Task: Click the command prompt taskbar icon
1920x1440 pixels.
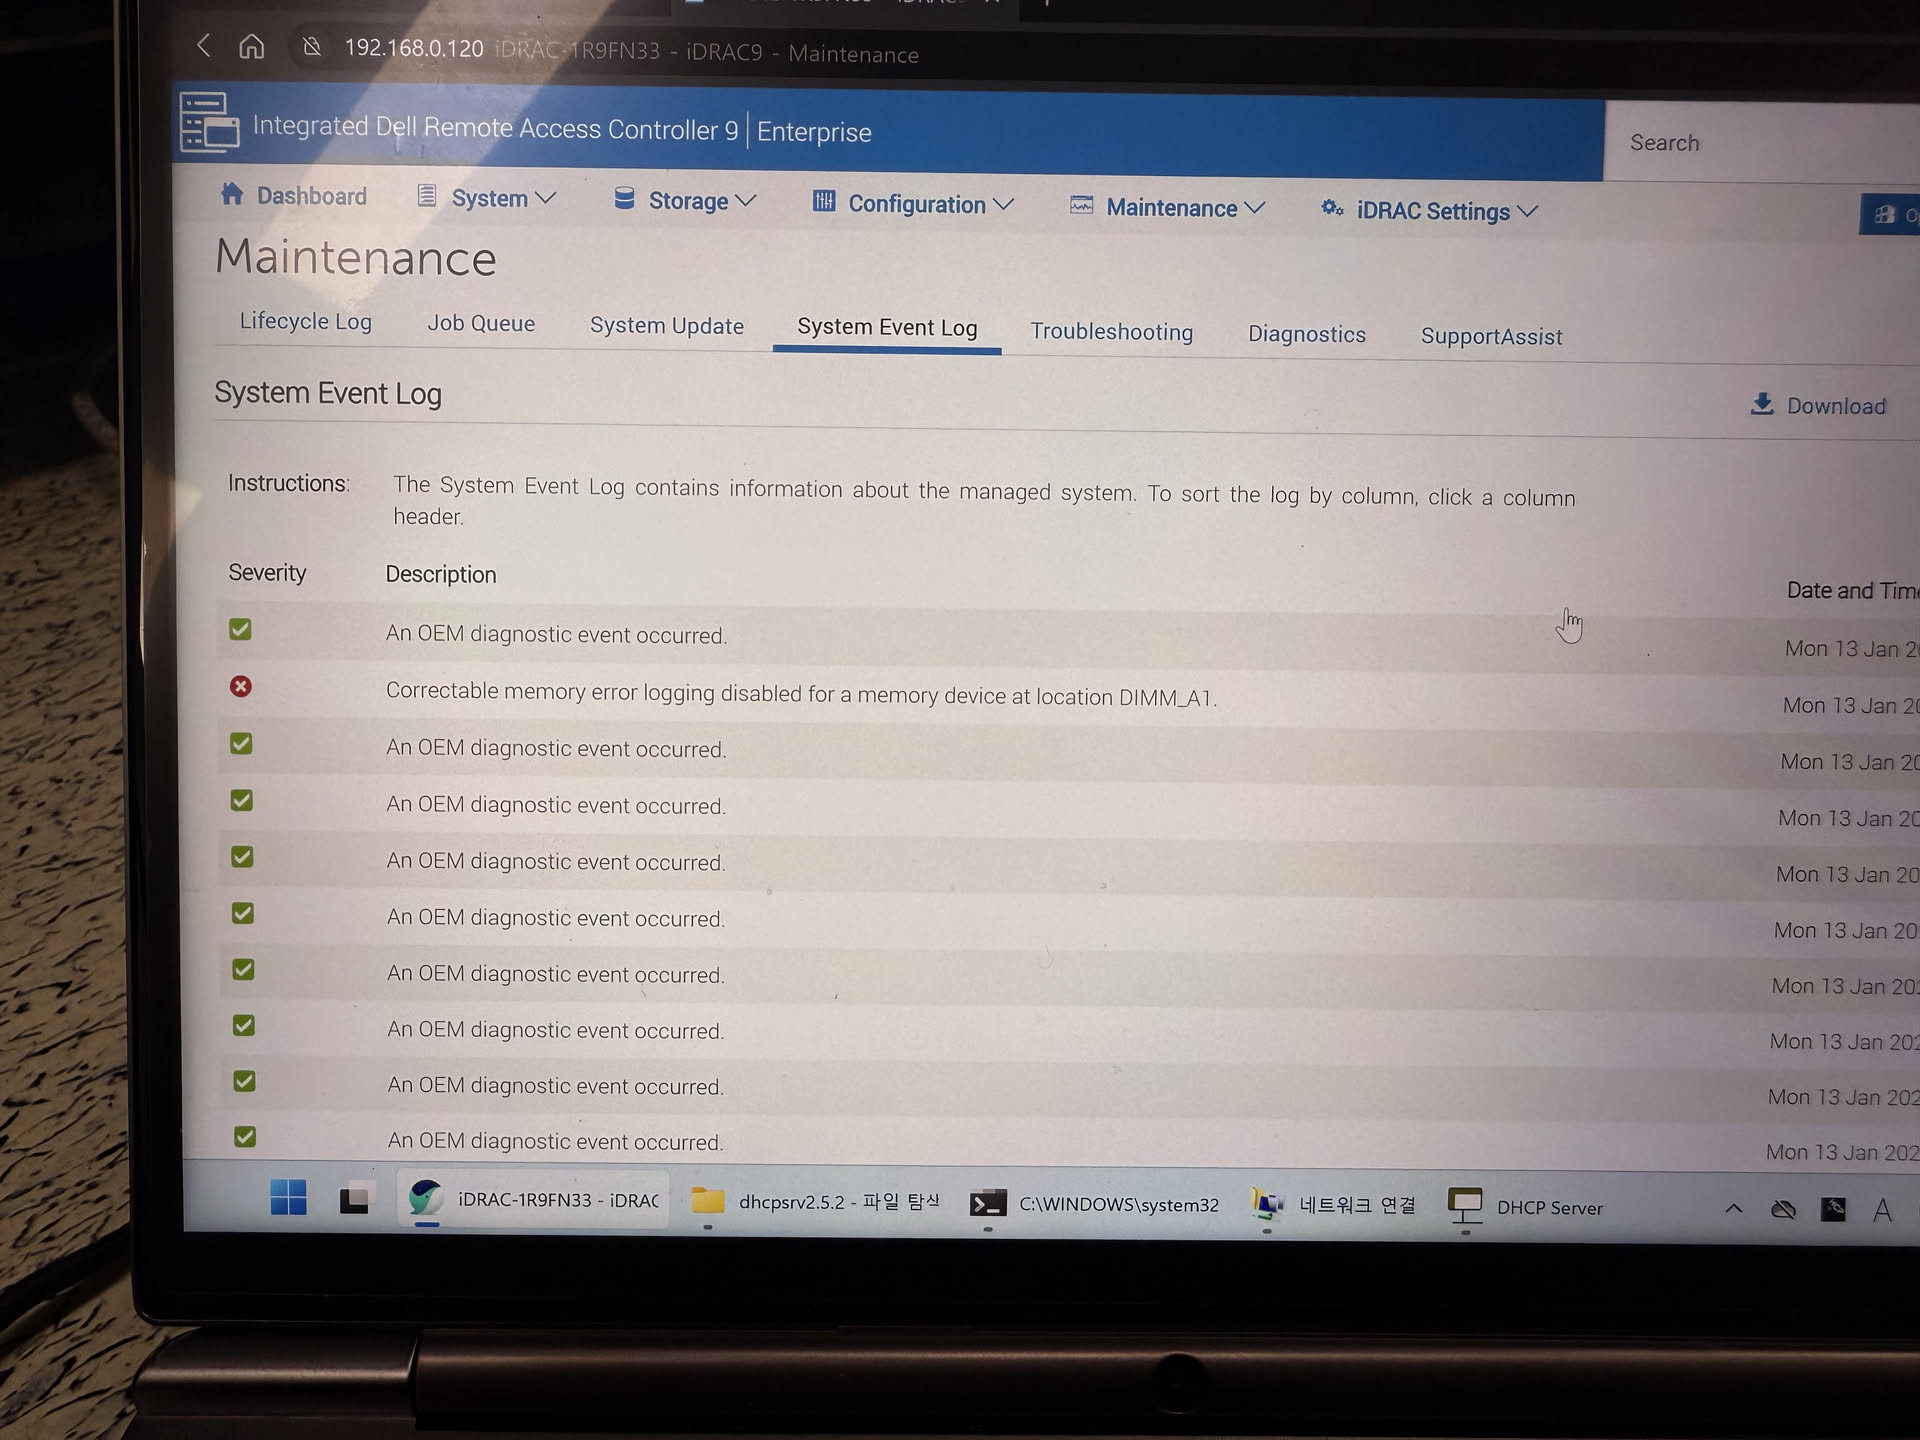Action: pos(987,1203)
